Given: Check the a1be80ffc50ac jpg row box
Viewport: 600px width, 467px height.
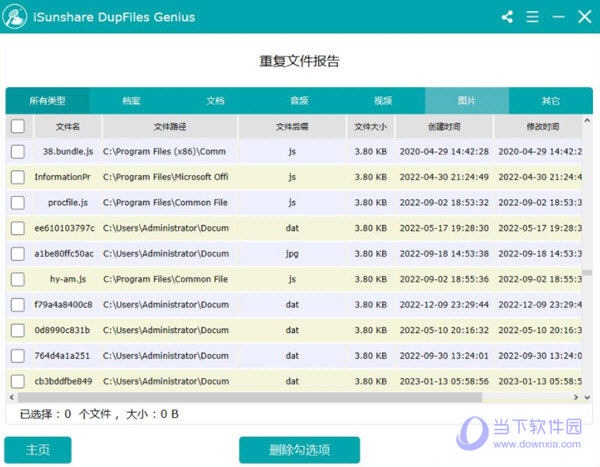Looking at the screenshot, I should point(18,254).
